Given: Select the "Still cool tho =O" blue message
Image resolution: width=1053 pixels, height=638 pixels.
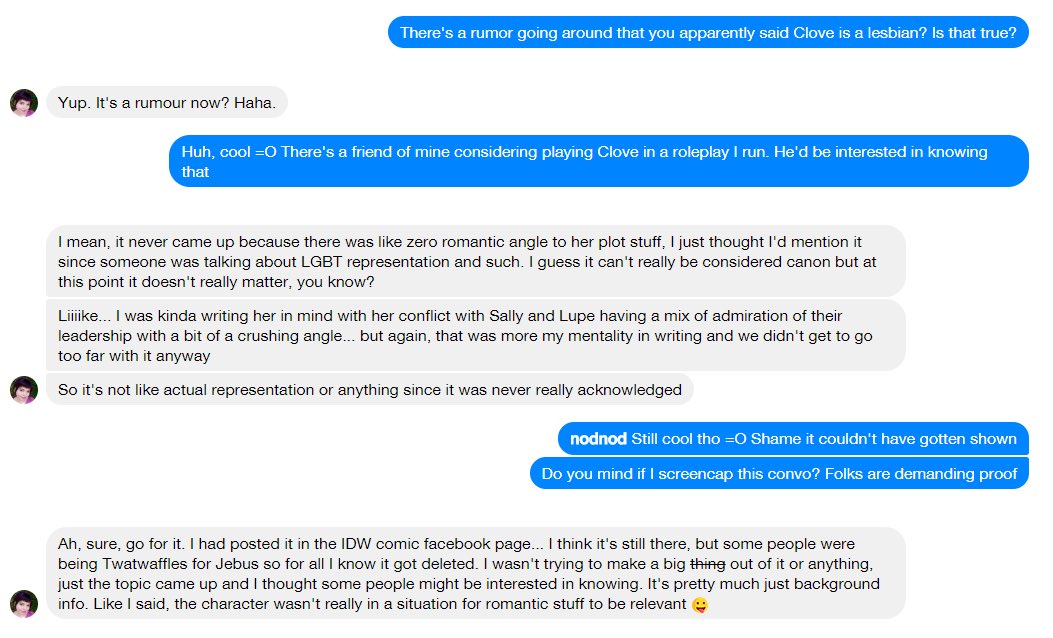Looking at the screenshot, I should (x=793, y=439).
